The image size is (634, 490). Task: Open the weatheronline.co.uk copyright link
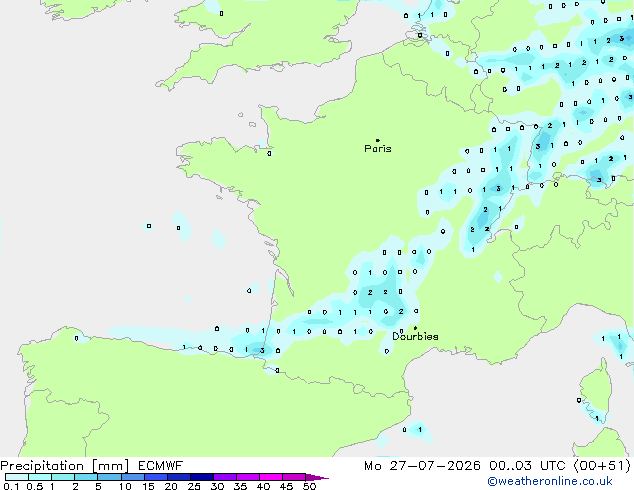[x=550, y=481]
